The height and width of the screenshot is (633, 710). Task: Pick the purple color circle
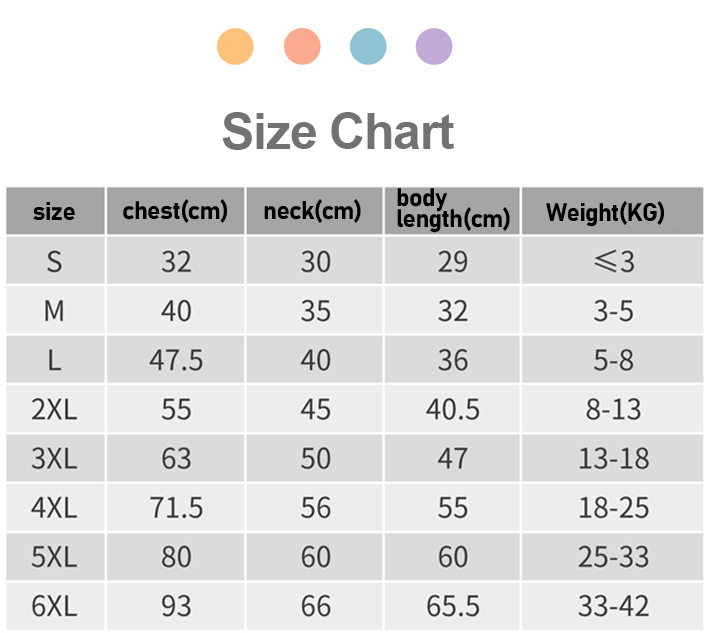434,47
